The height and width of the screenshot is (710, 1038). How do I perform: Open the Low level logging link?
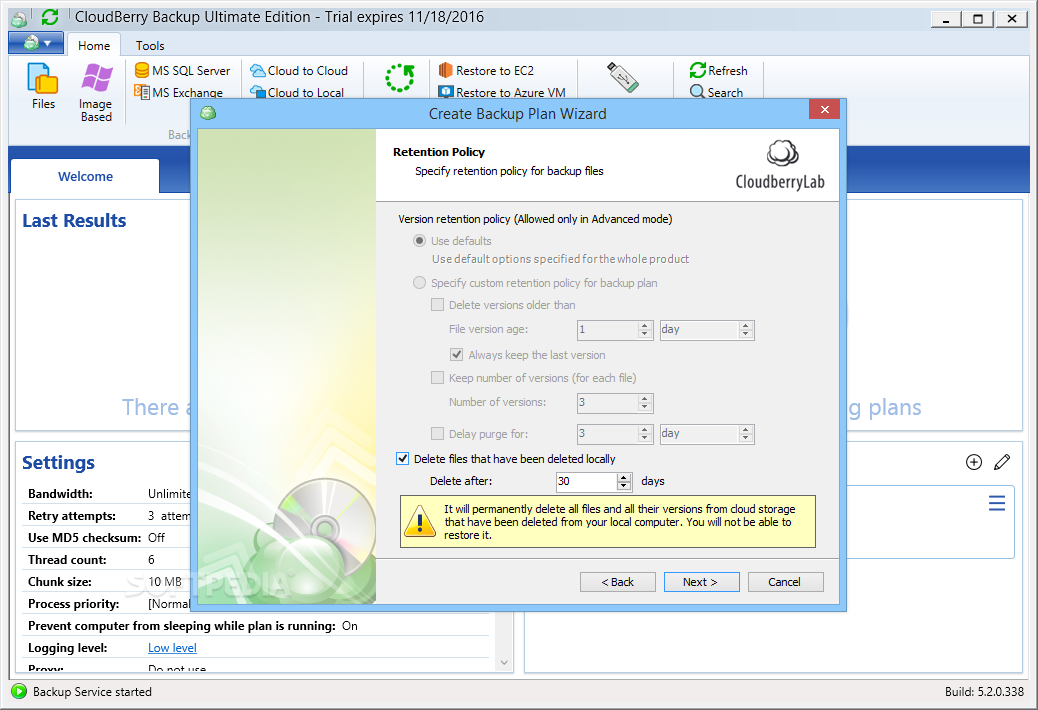(x=172, y=648)
